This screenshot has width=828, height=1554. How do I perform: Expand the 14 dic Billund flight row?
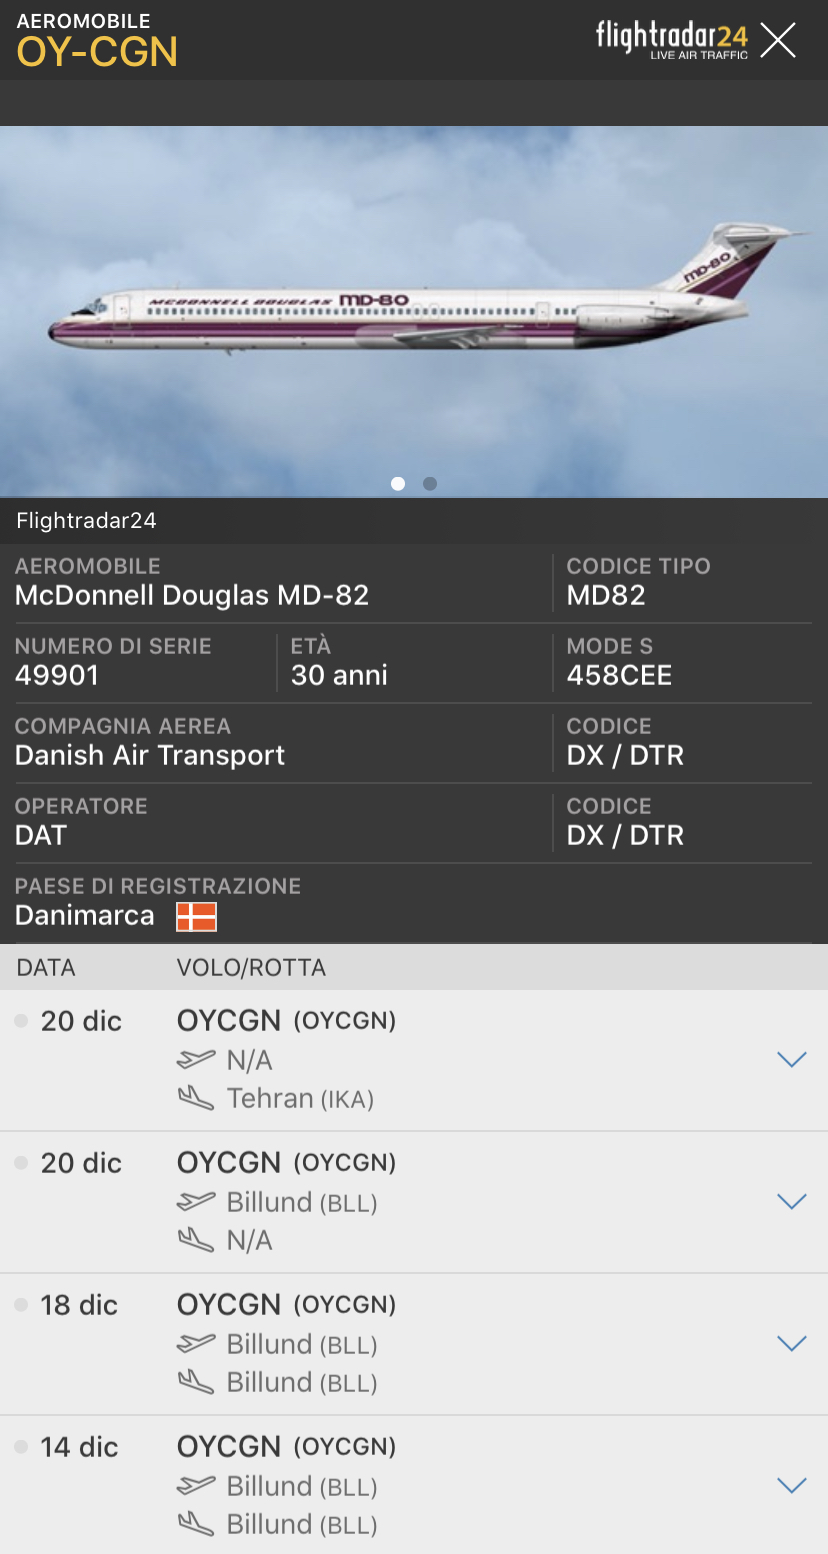(791, 1486)
